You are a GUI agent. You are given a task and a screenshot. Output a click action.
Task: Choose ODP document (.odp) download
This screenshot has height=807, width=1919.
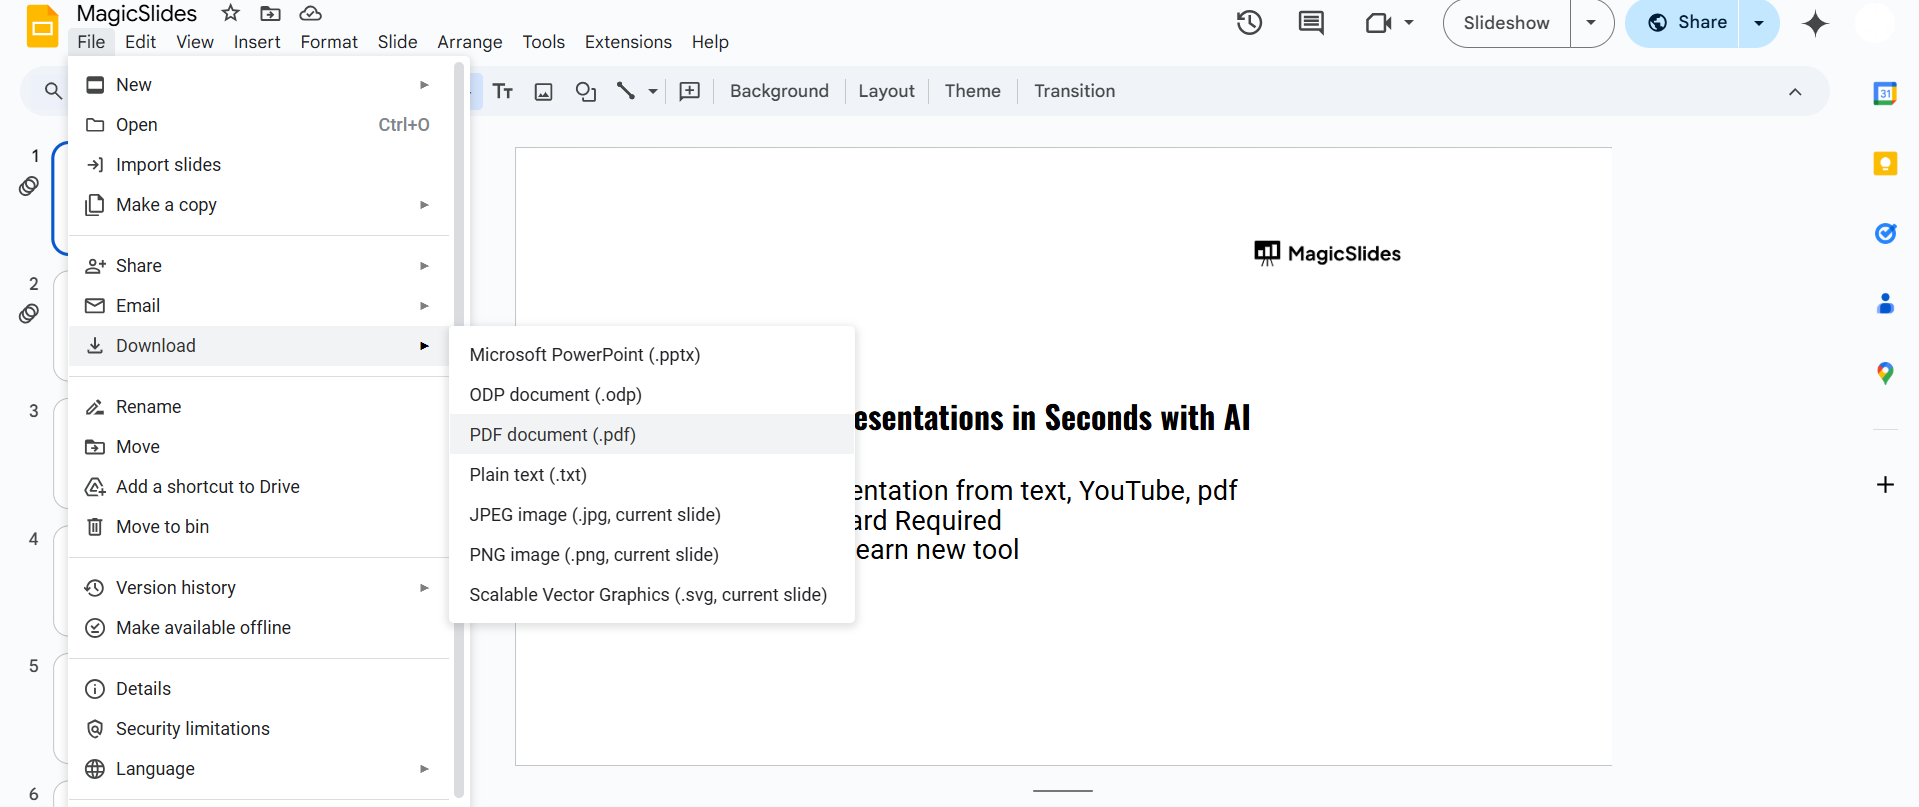click(652, 395)
